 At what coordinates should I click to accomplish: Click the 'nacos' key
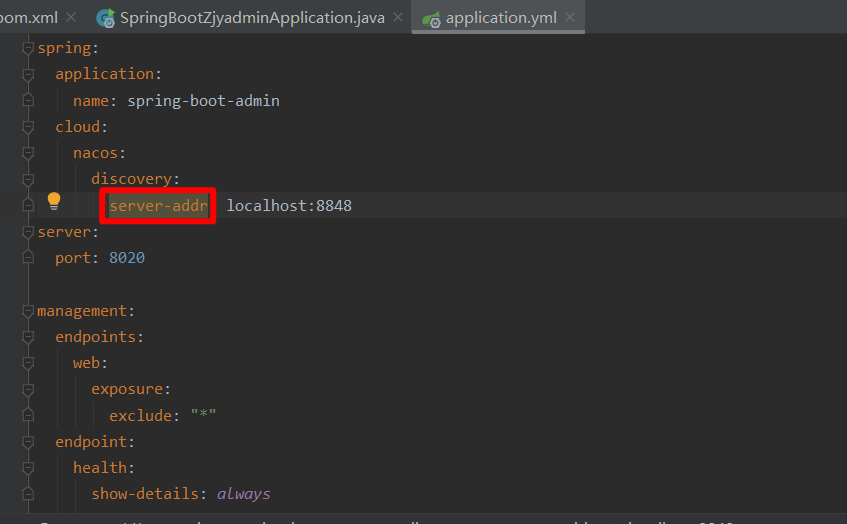click(x=96, y=153)
